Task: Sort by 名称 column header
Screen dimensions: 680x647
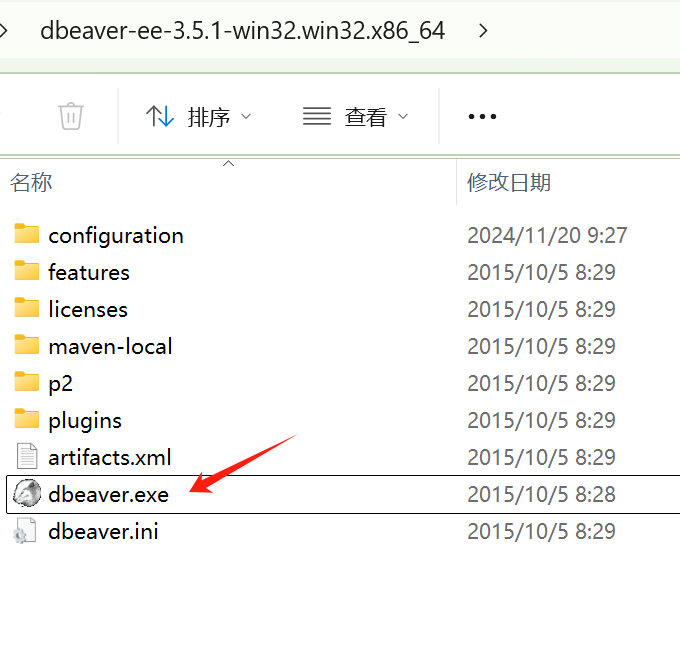Action: (x=31, y=182)
